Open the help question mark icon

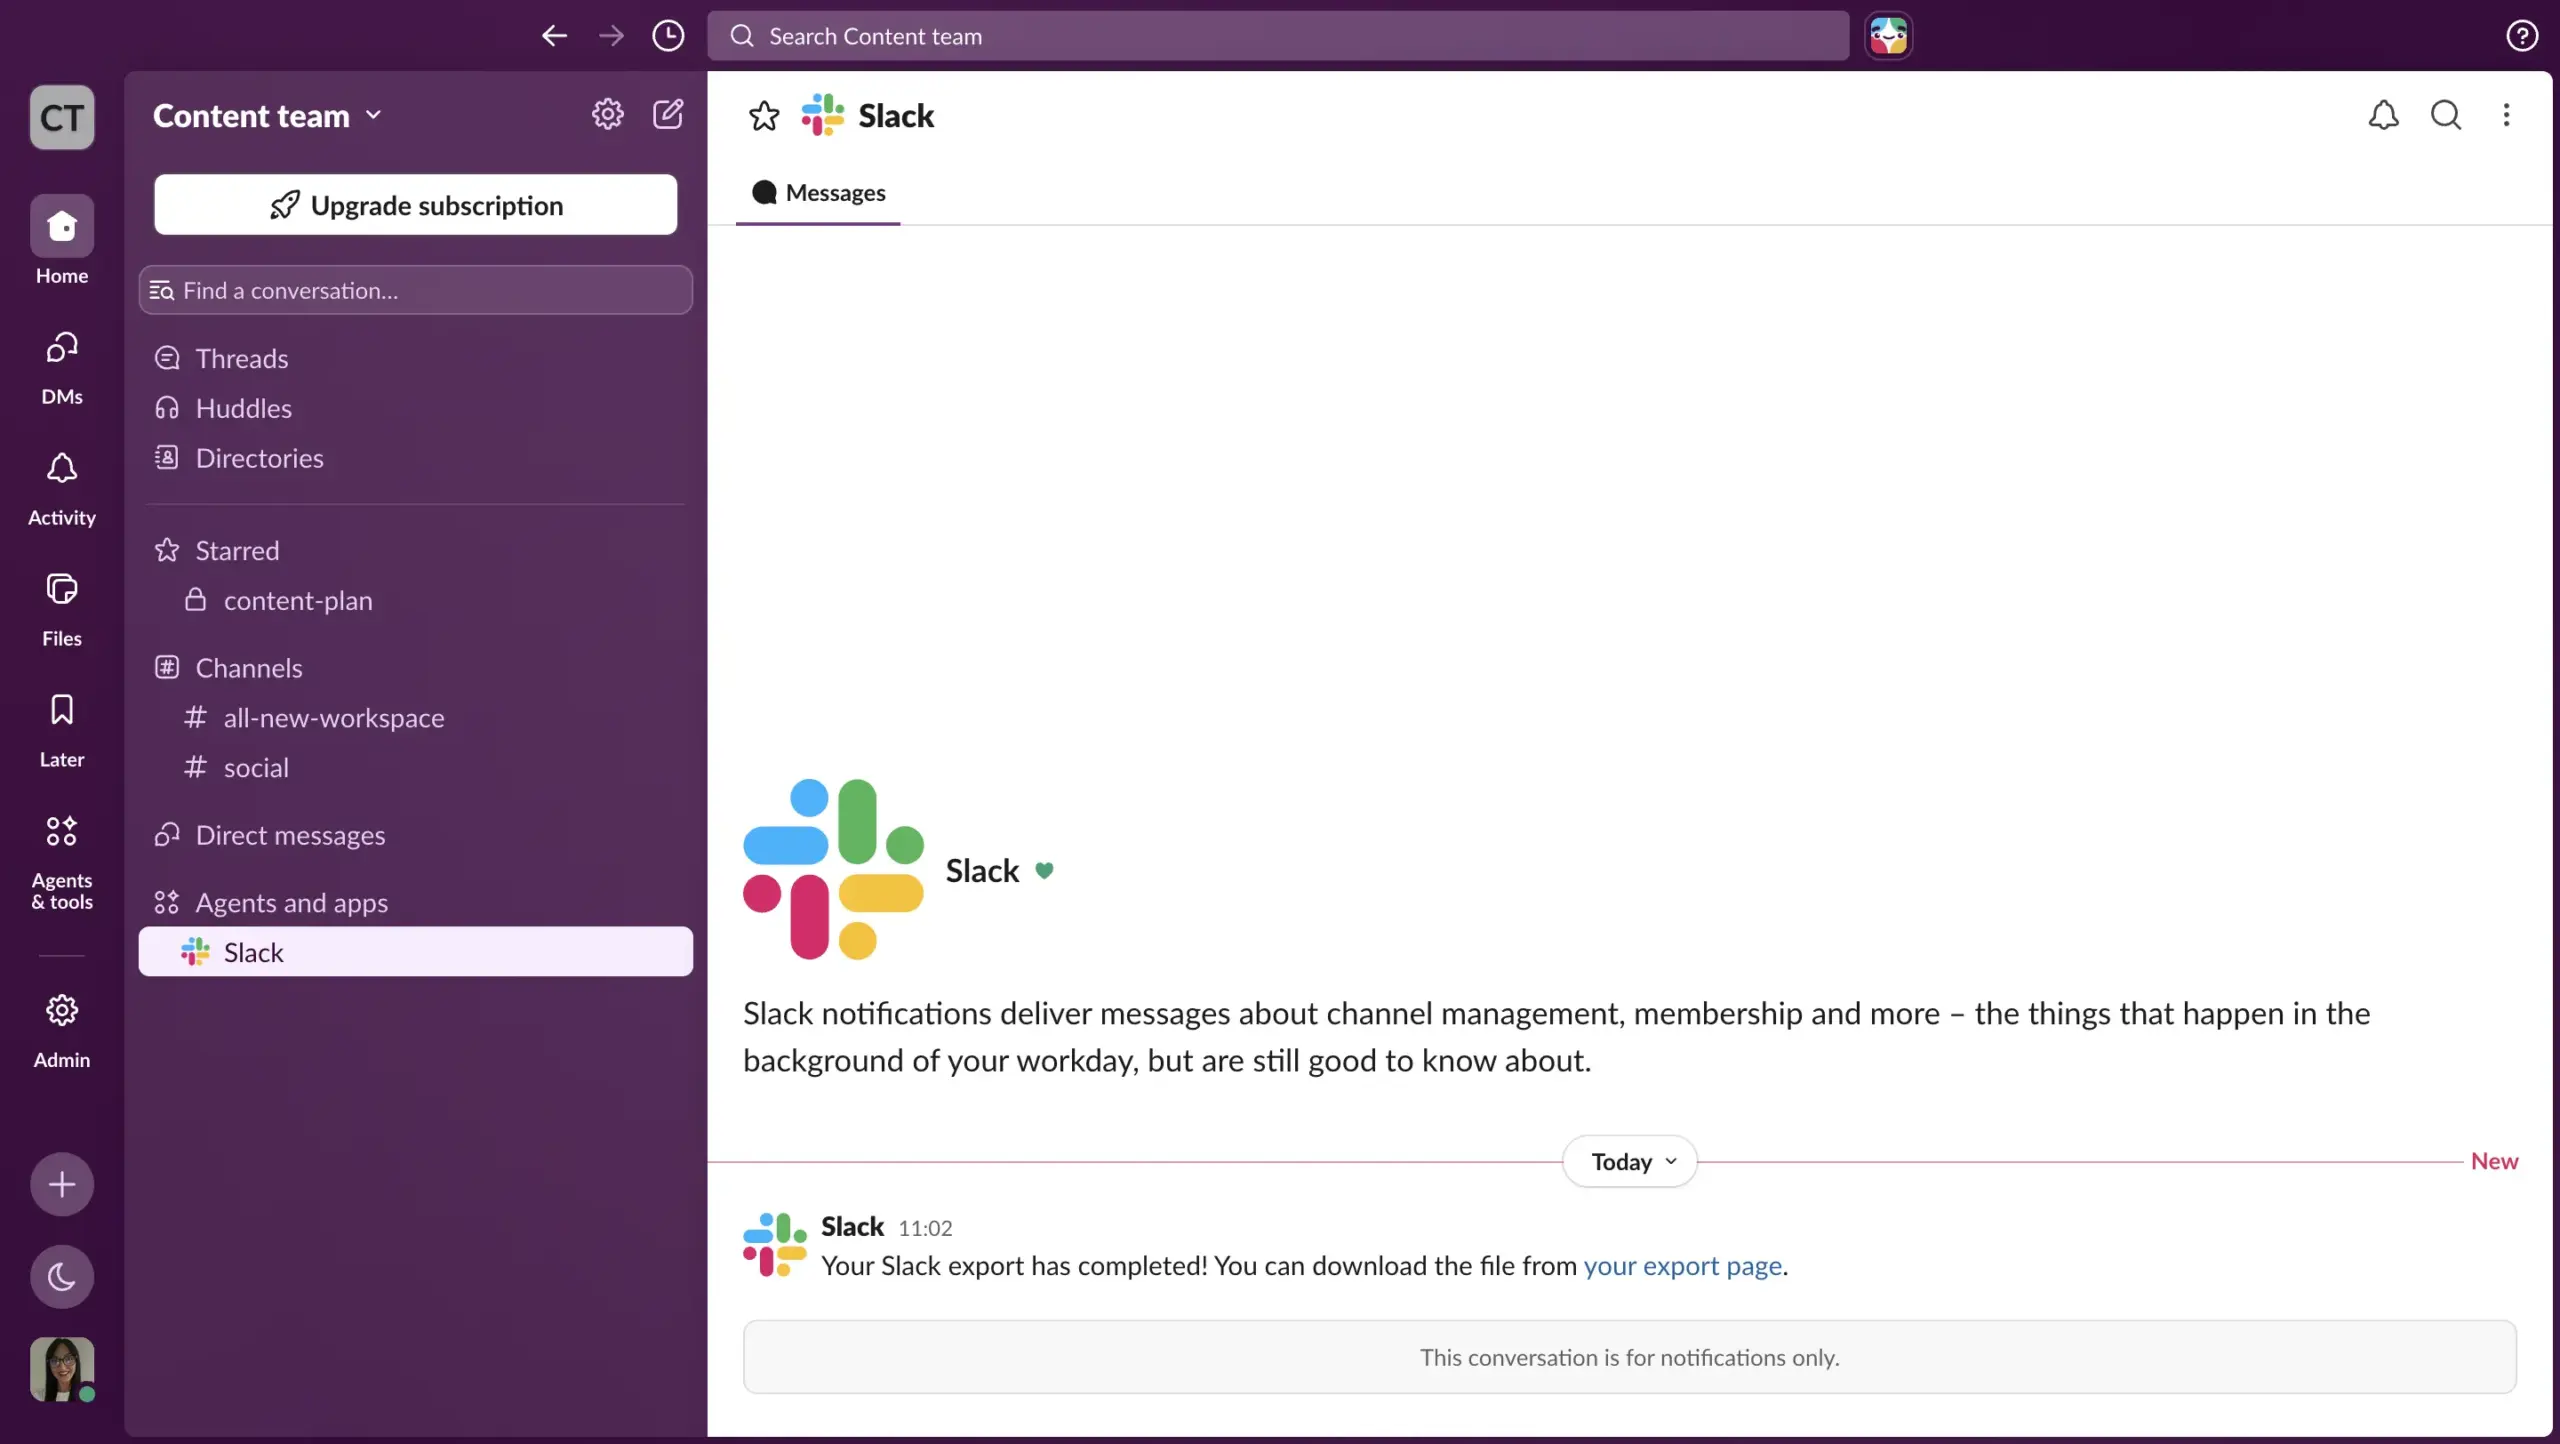click(2522, 36)
